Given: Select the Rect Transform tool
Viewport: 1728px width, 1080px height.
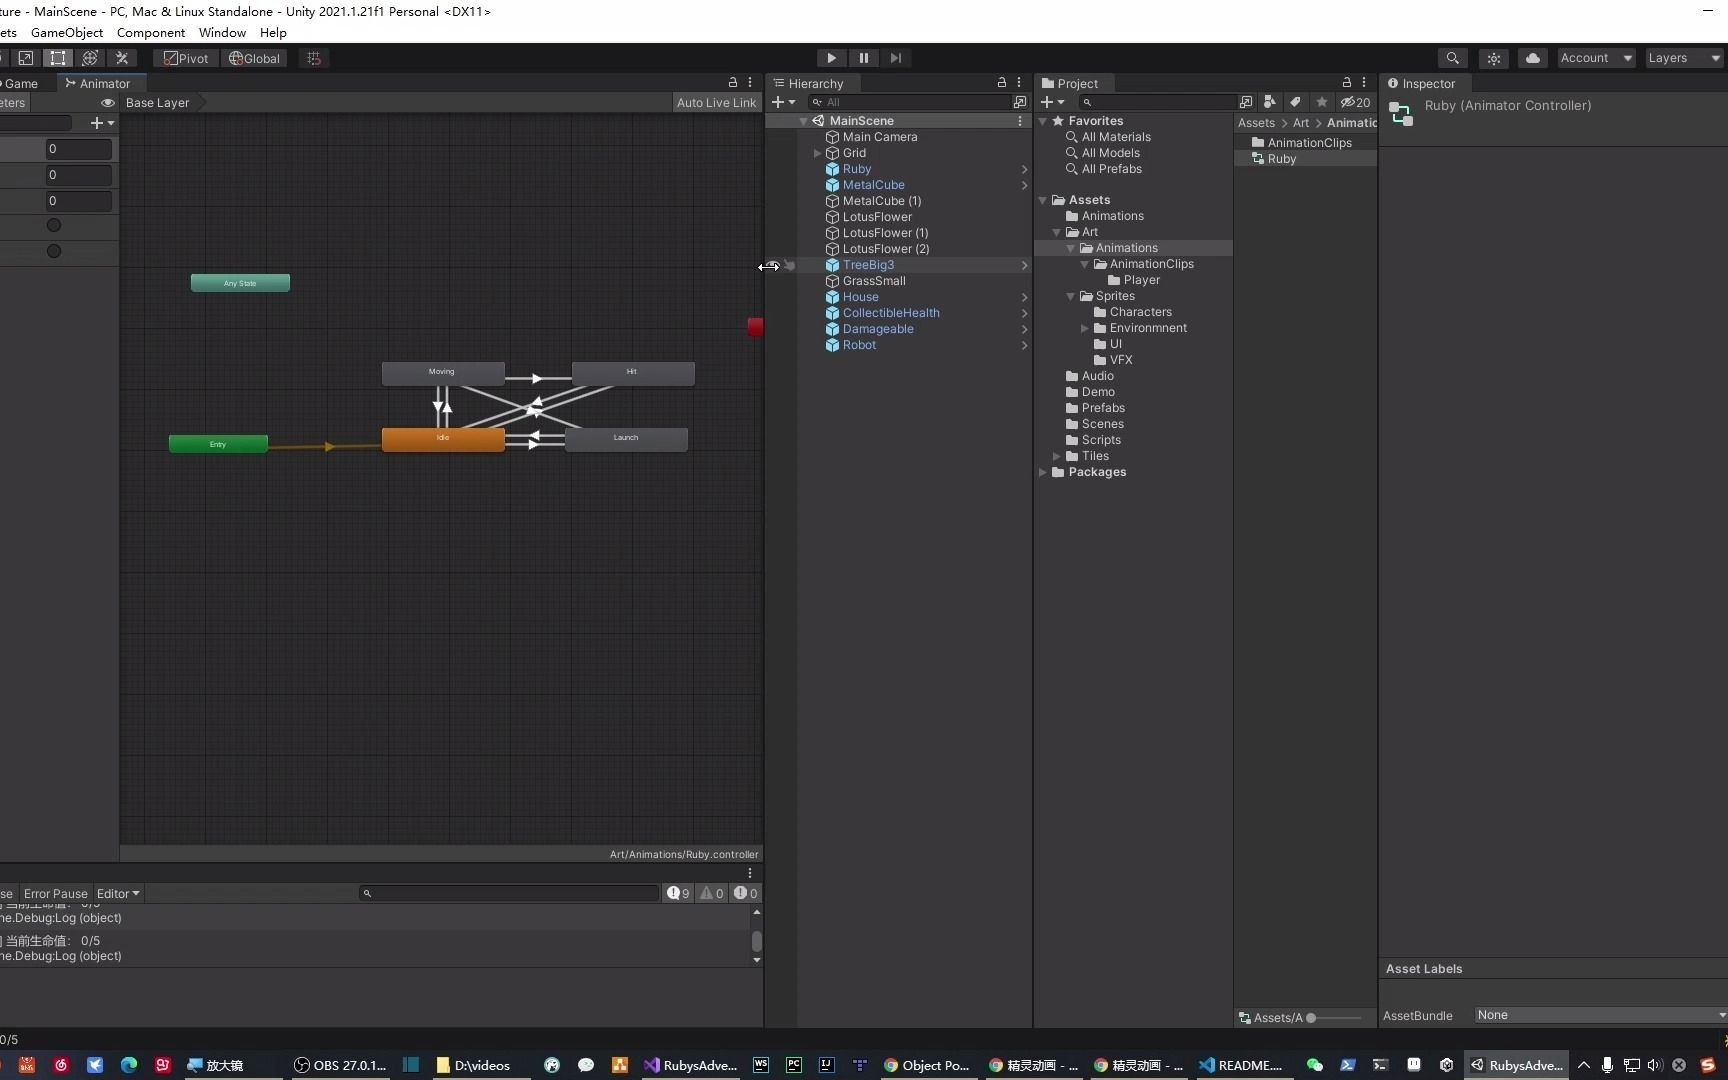Looking at the screenshot, I should tap(57, 58).
